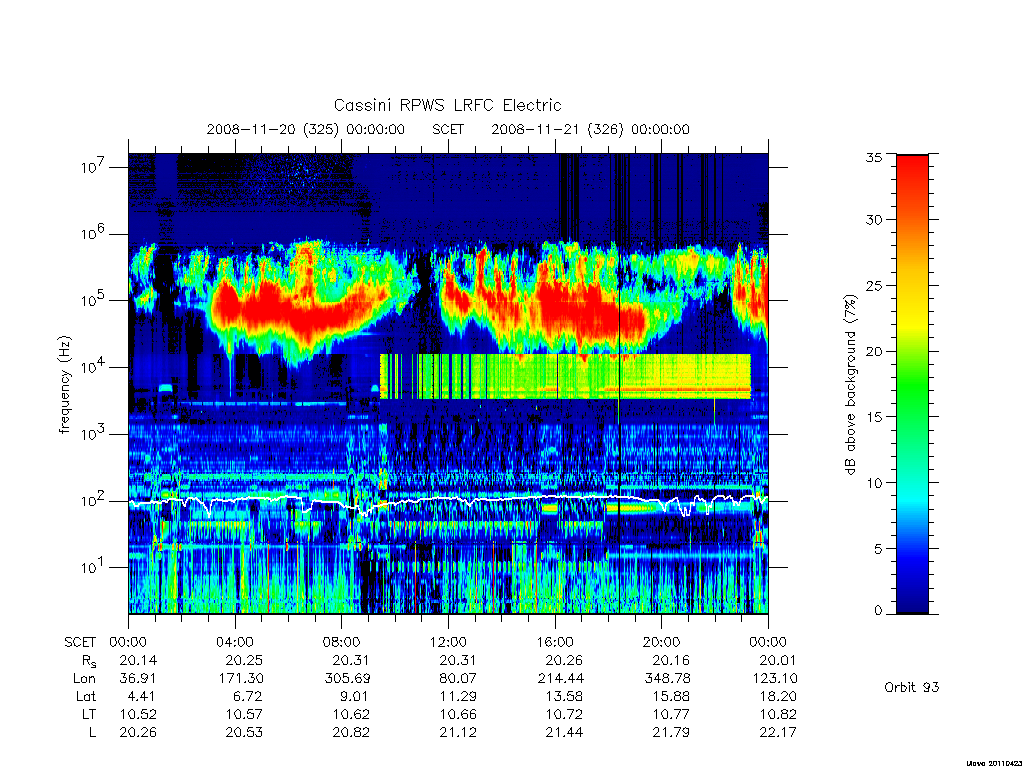Screen dimensions: 1024x768
Task: Click L-shell value '22.17'
Action: [778, 733]
